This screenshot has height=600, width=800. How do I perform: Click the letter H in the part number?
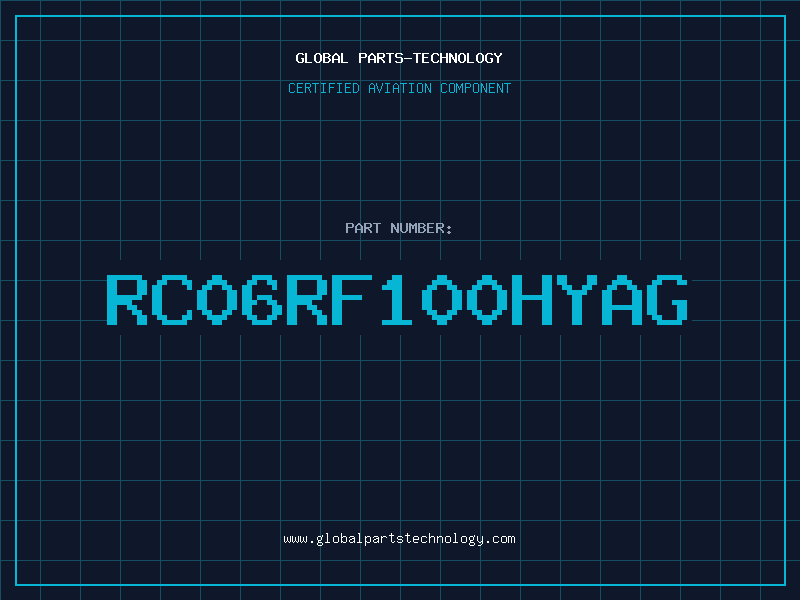[532, 300]
